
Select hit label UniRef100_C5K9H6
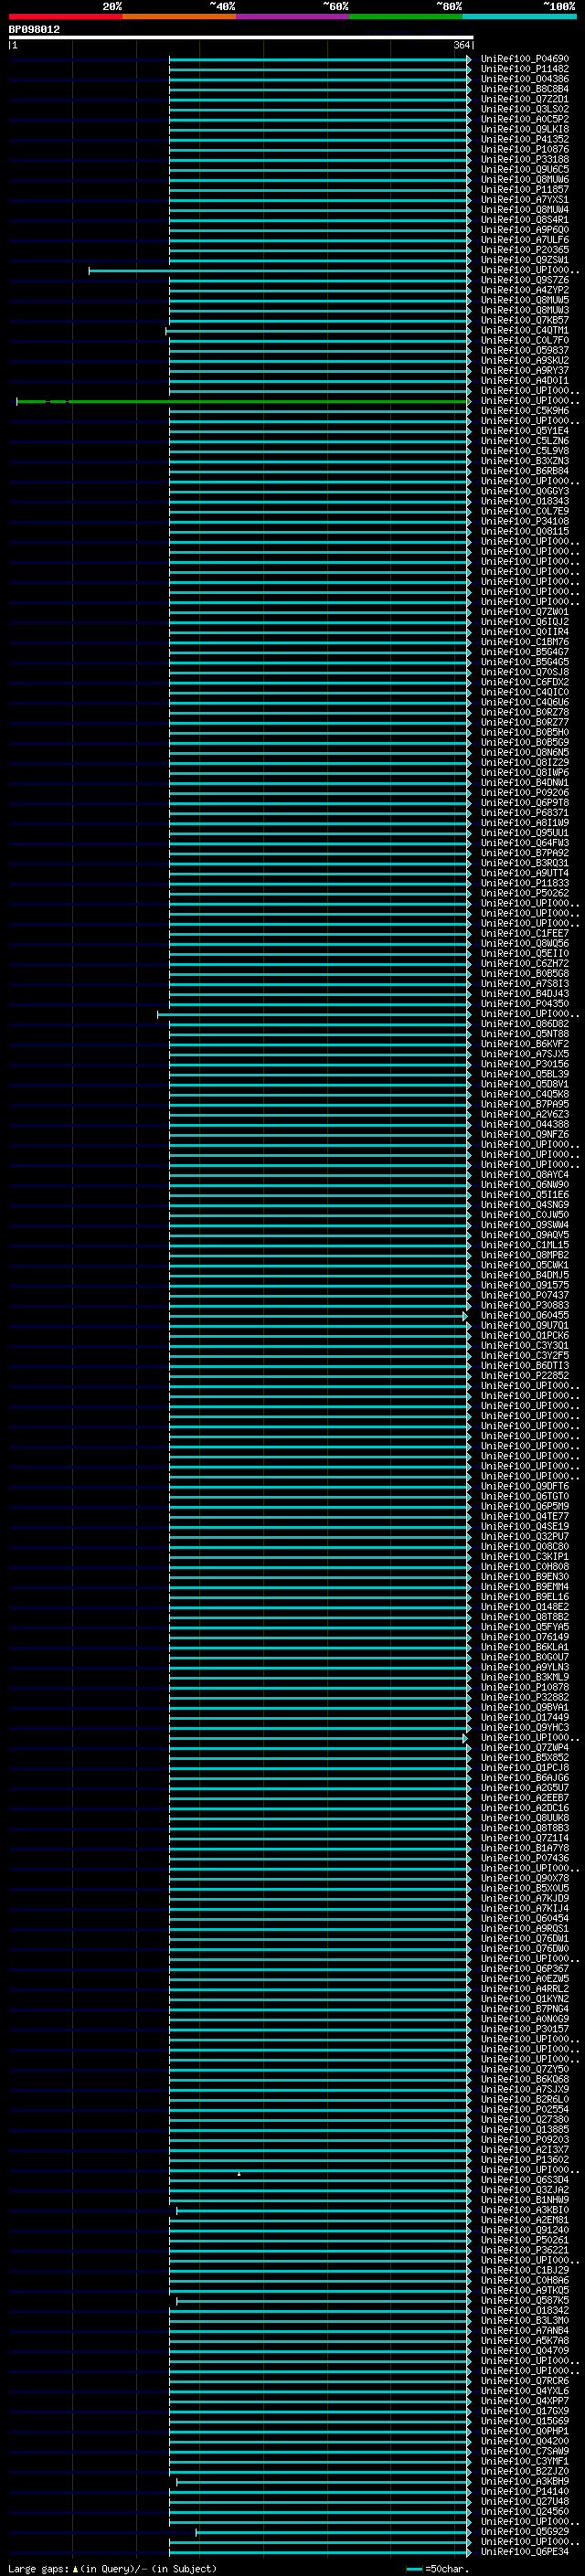pos(525,411)
